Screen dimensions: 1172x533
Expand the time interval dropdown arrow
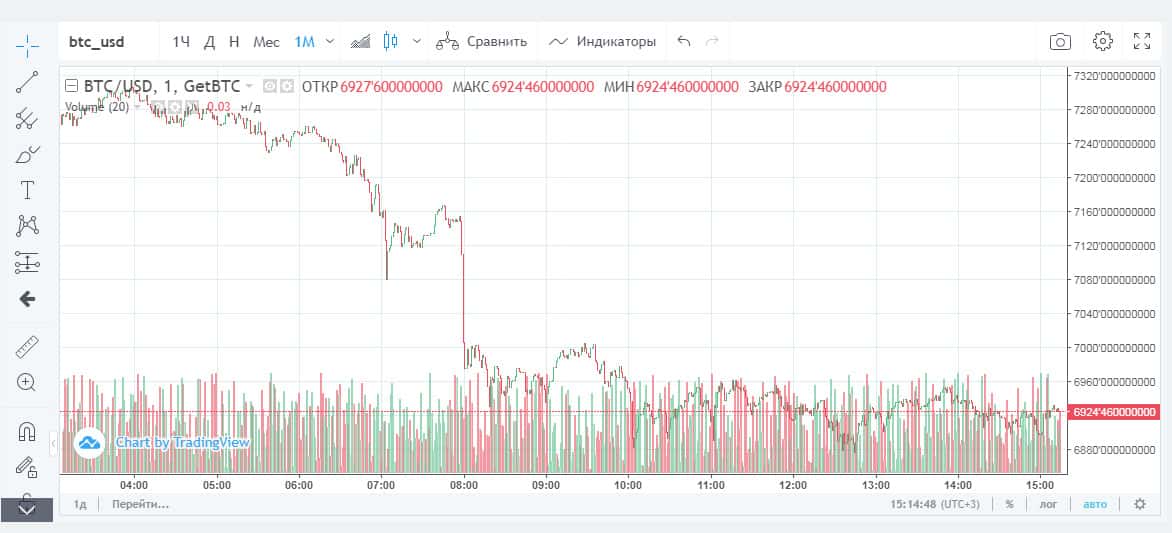[x=330, y=42]
